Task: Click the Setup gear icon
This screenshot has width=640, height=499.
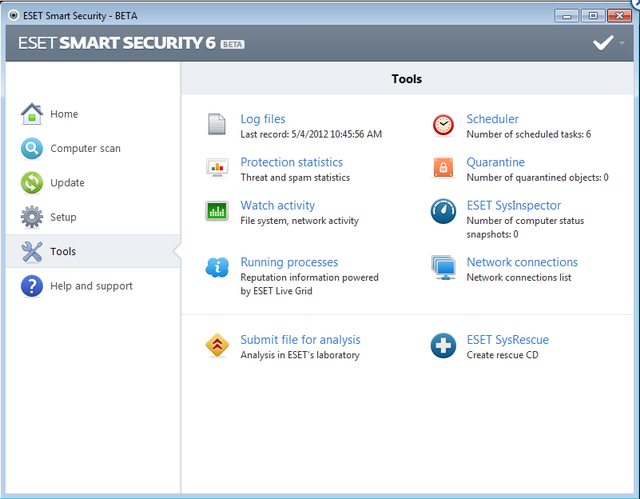Action: click(x=32, y=217)
